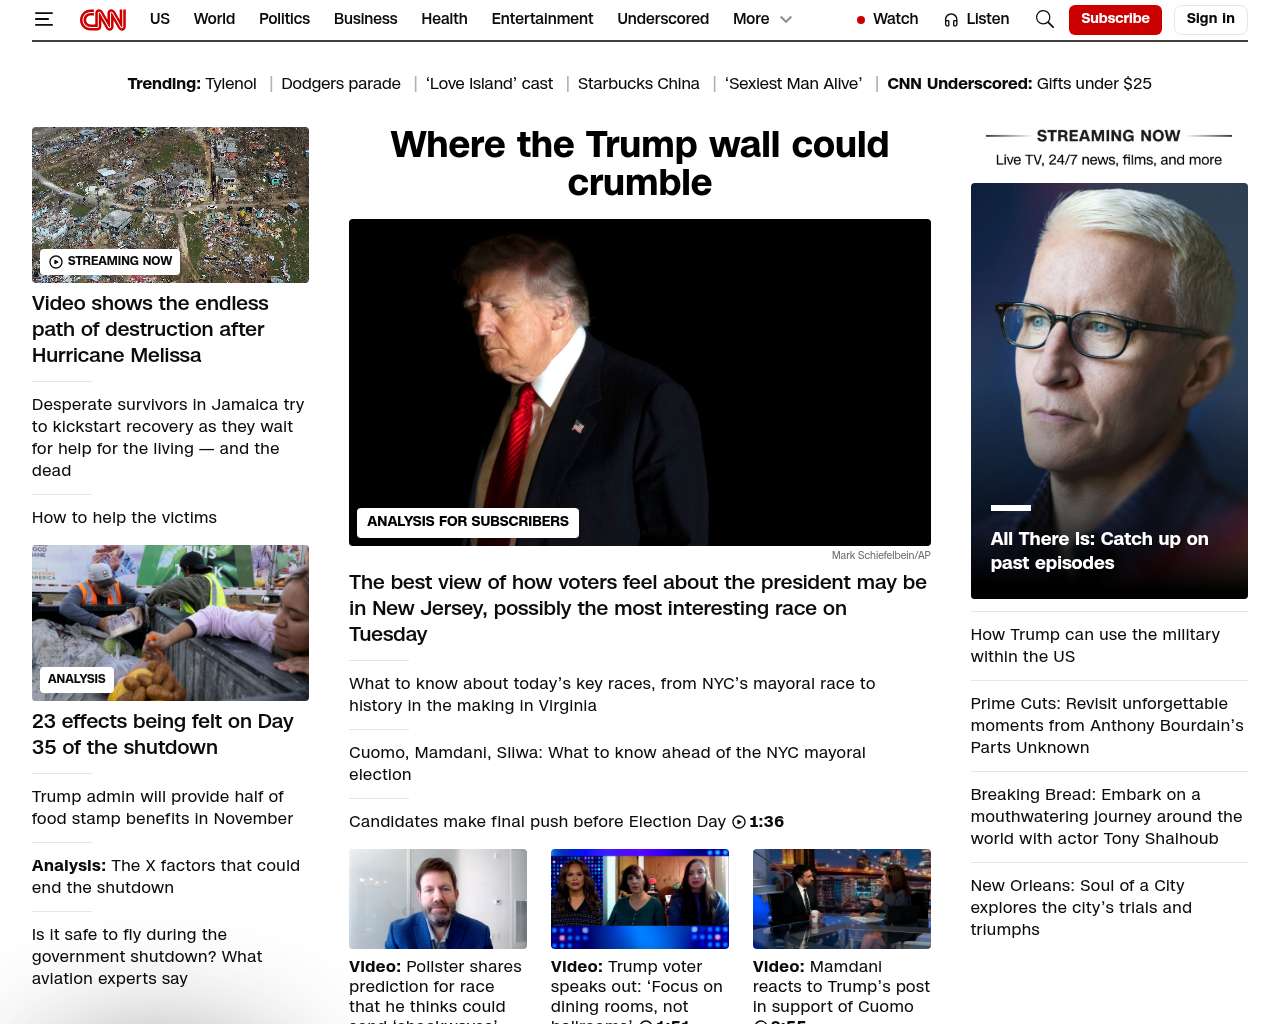Read '23 effects being felt on Day 35' story
Screen dimensions: 1280x1024
[163, 734]
